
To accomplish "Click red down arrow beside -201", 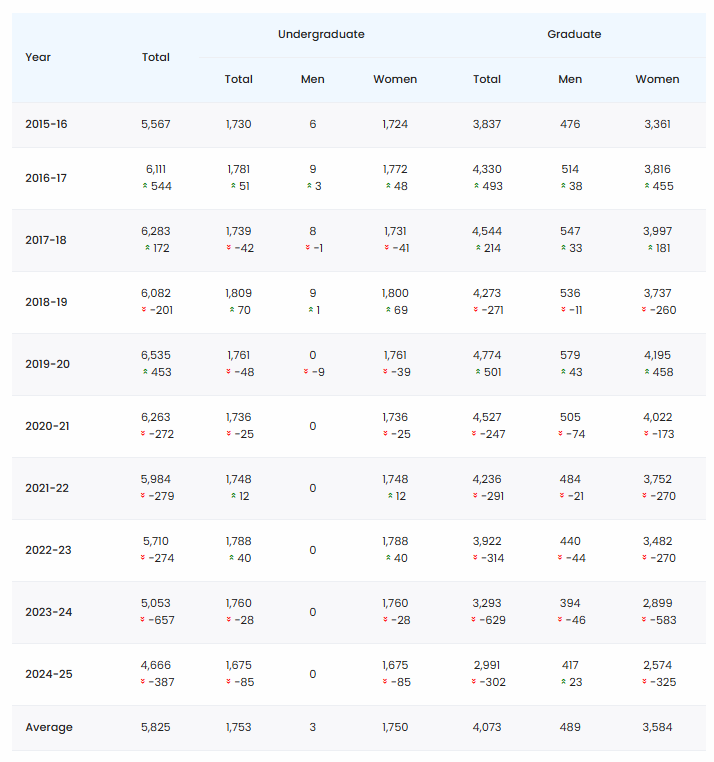I will tap(144, 310).
